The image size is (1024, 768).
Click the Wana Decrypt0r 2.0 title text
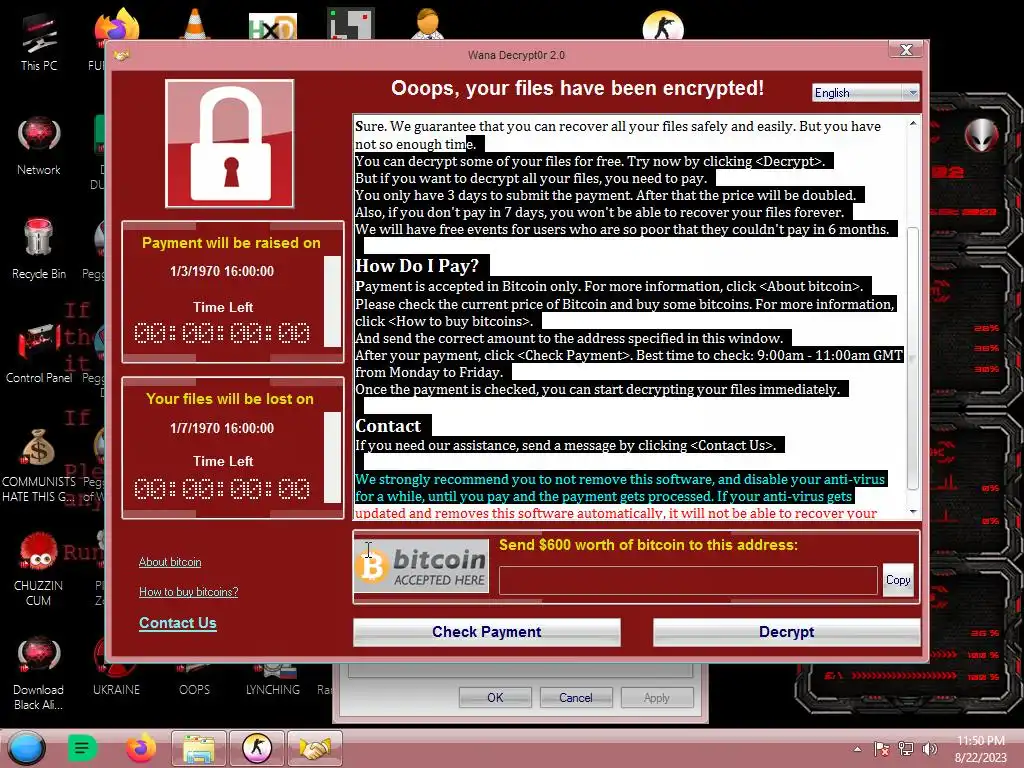pos(517,56)
